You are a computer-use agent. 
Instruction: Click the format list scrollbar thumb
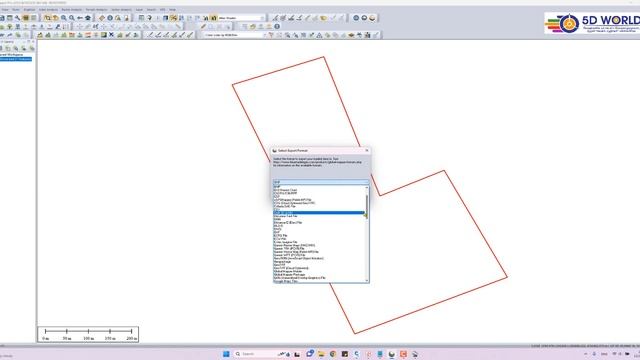[x=367, y=207]
